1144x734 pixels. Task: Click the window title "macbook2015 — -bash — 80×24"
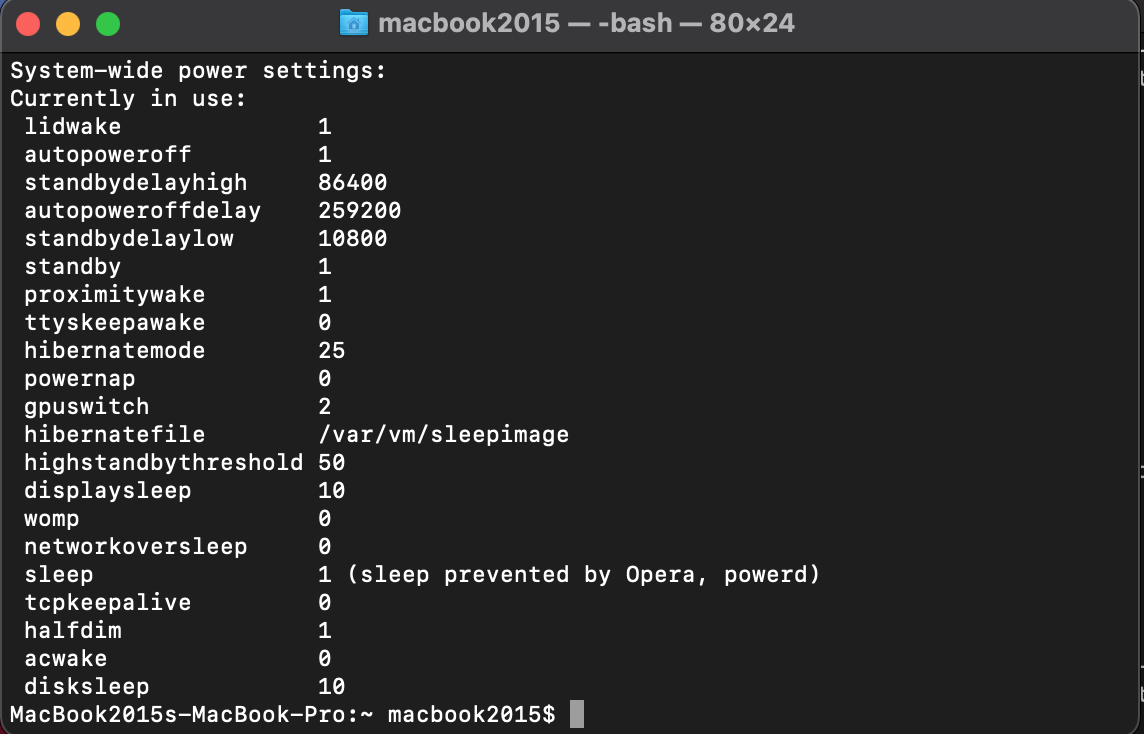pyautogui.click(x=586, y=23)
